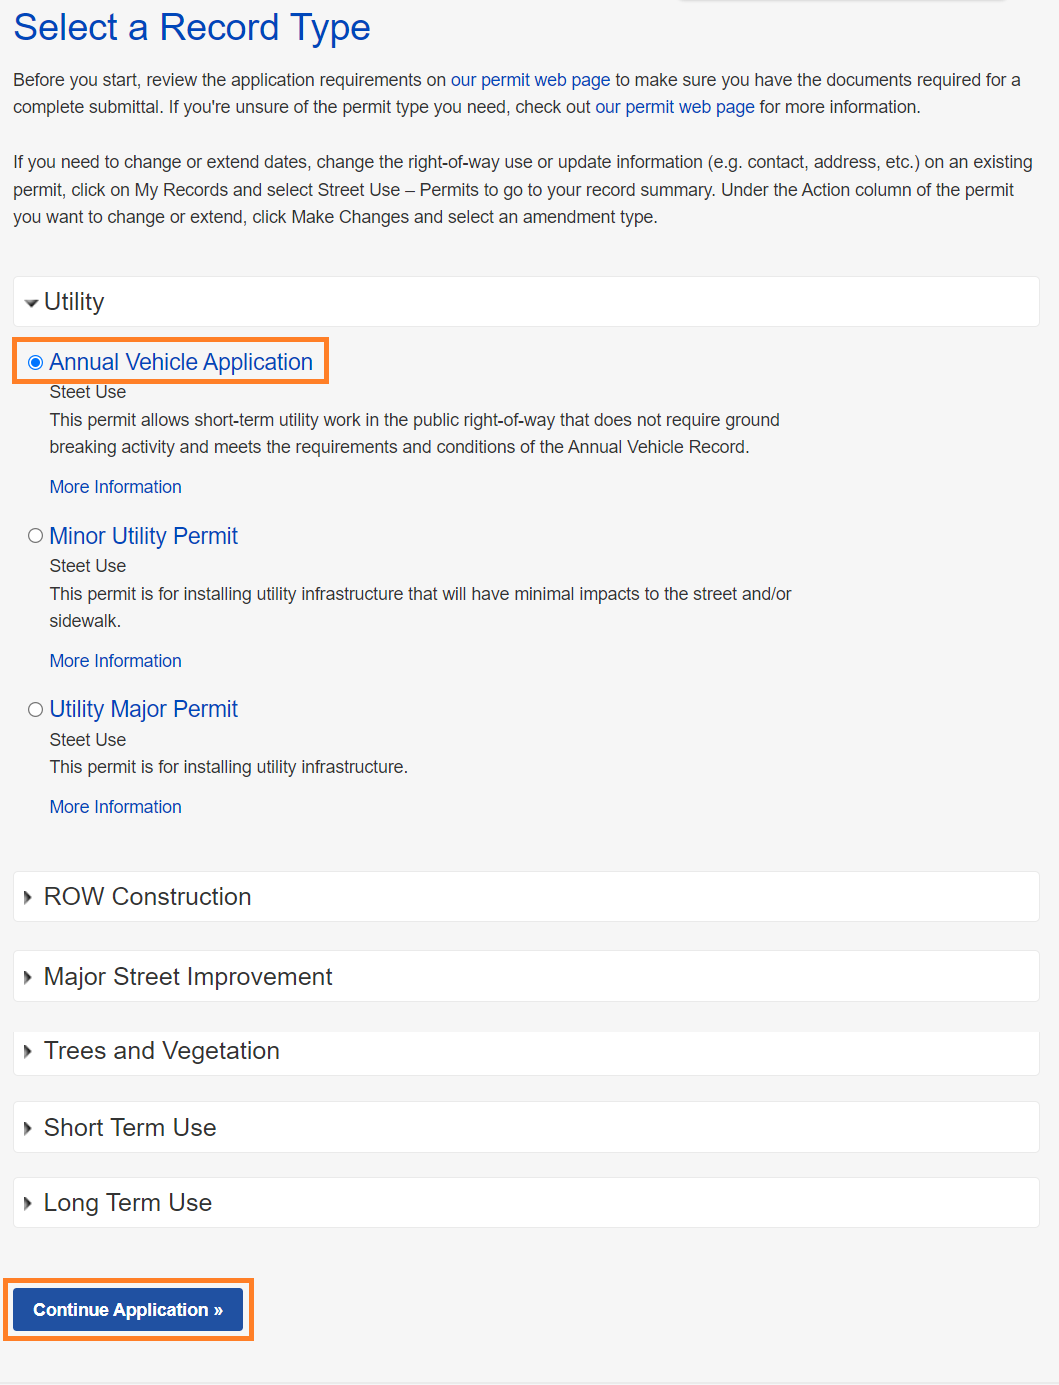
Task: Select the Annual Vehicle Application radio button
Action: click(x=36, y=363)
